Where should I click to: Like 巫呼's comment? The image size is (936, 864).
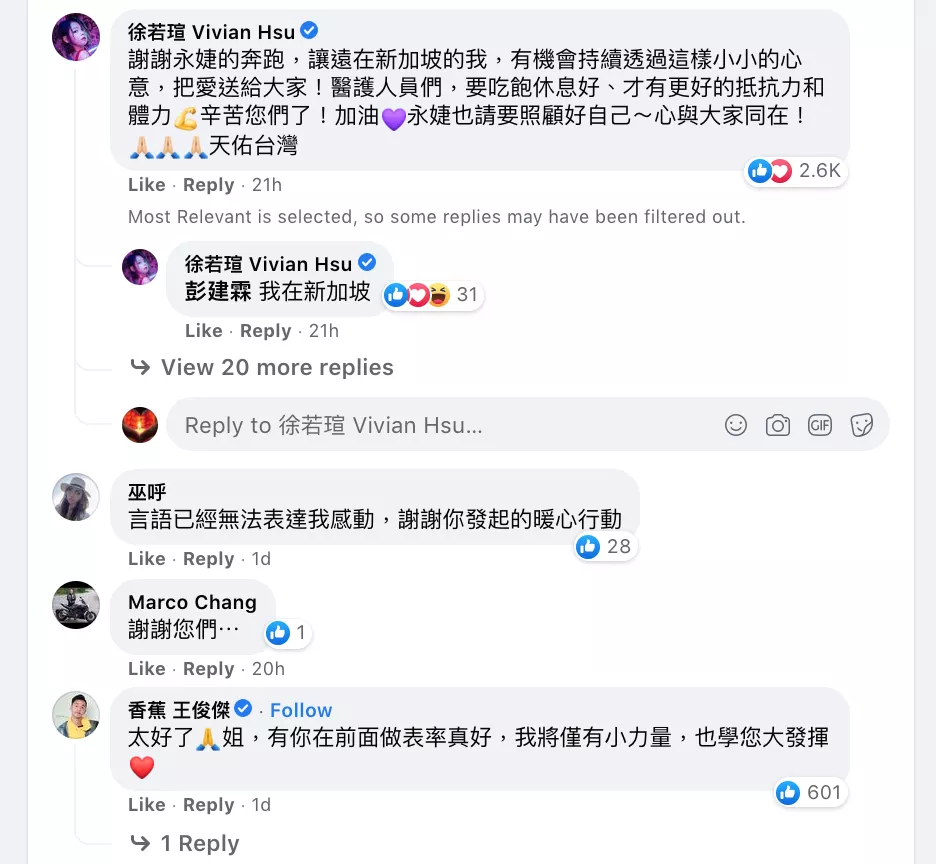(146, 558)
